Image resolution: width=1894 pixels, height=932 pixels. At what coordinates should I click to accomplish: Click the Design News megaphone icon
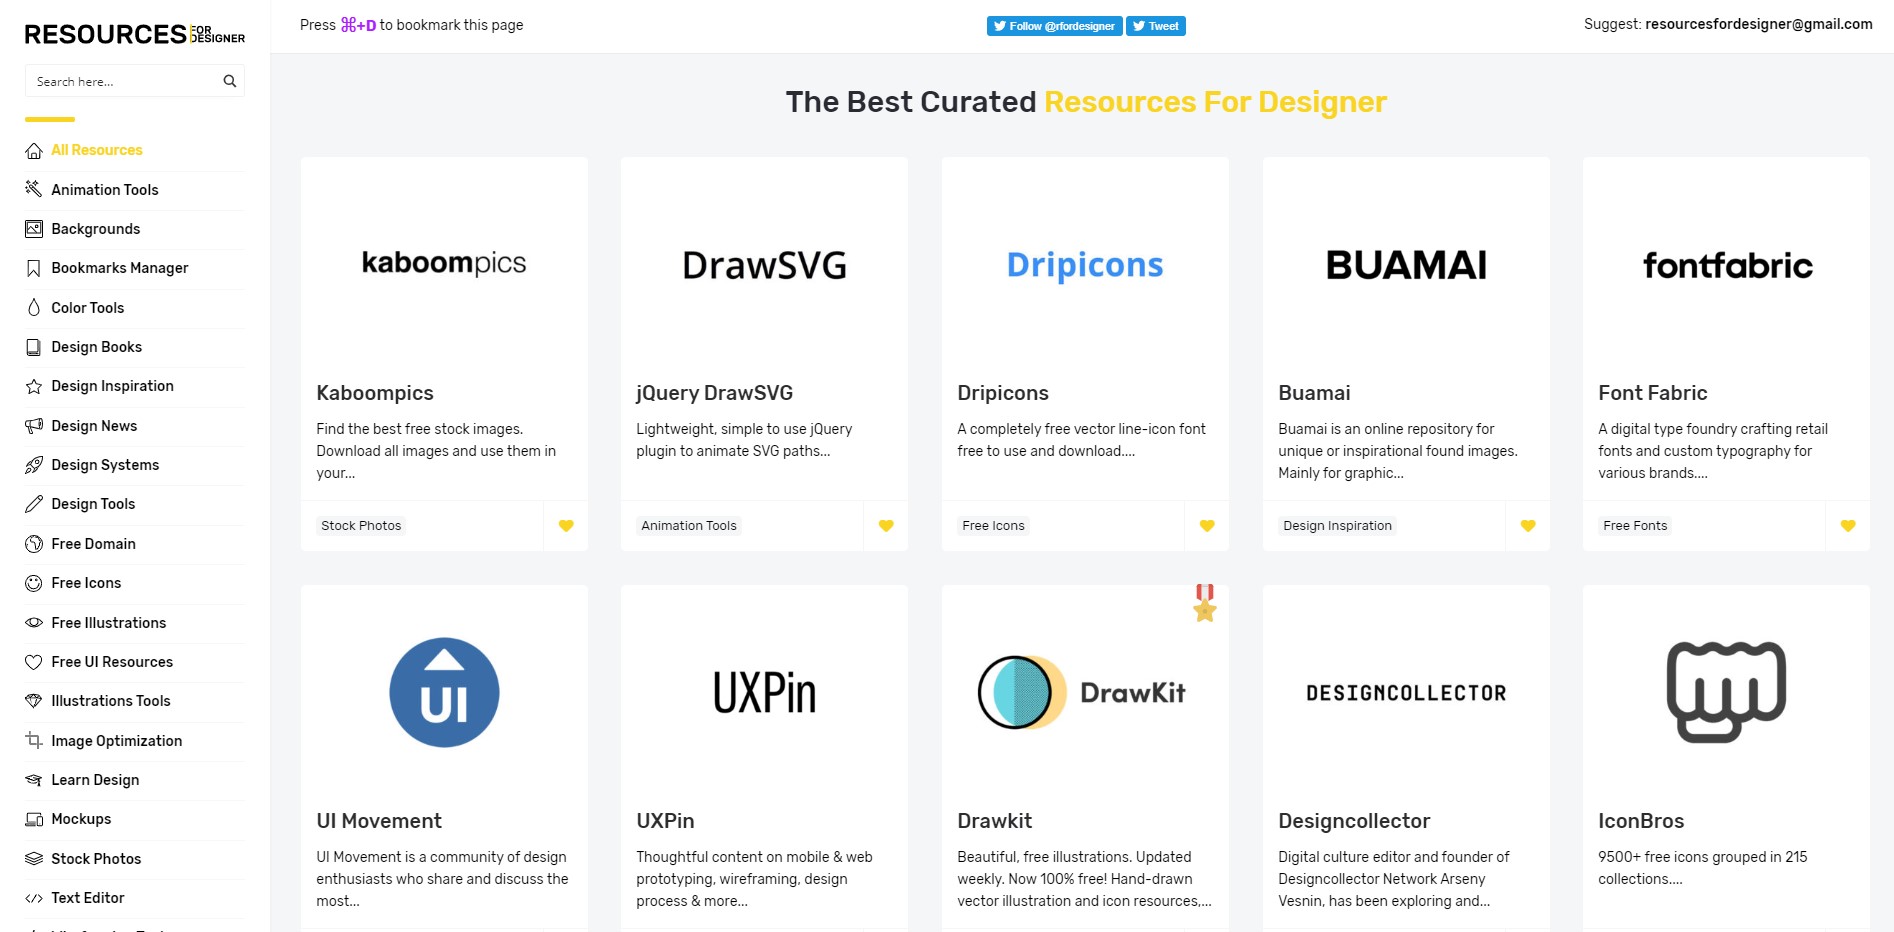(x=34, y=426)
